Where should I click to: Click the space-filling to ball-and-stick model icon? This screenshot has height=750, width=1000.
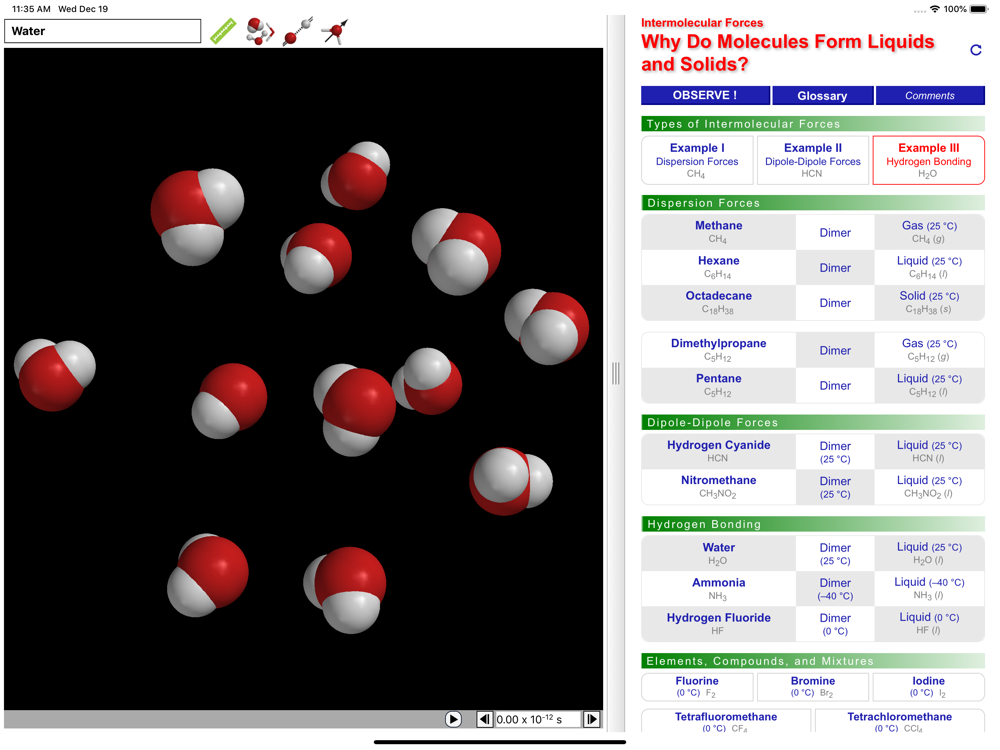260,31
